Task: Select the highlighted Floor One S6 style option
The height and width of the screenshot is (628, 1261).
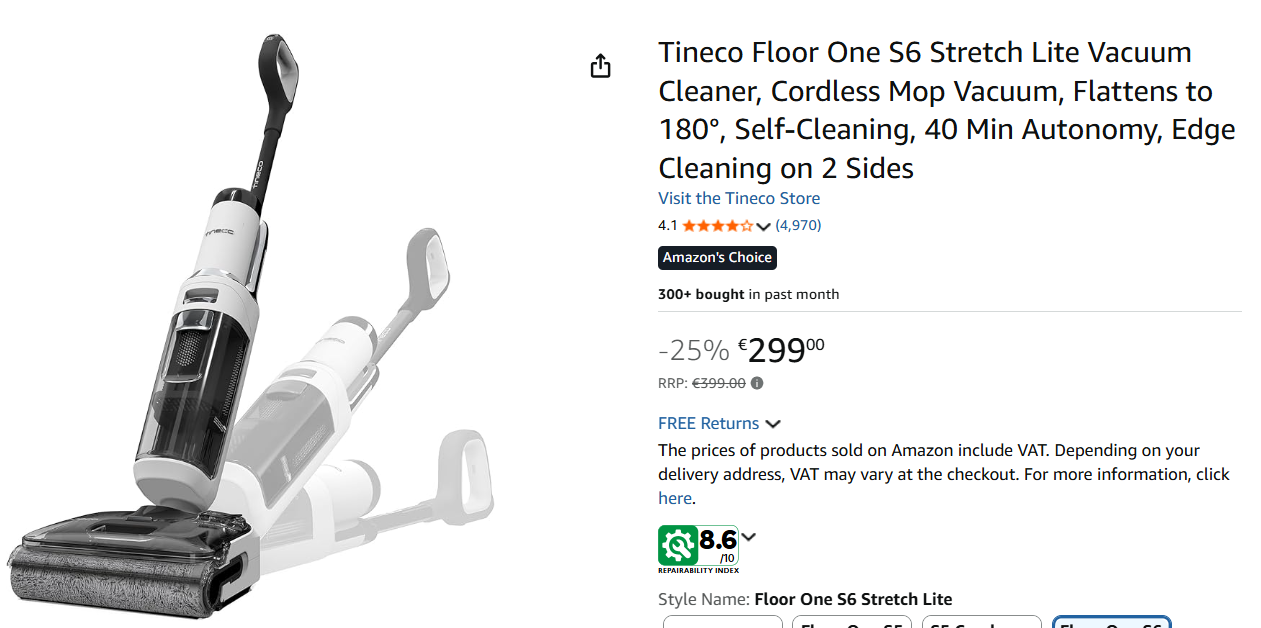Action: click(x=1111, y=622)
